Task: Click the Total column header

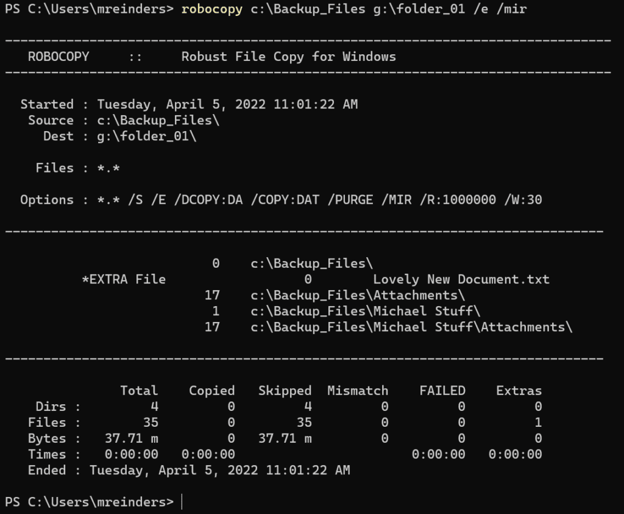Action: tap(139, 390)
